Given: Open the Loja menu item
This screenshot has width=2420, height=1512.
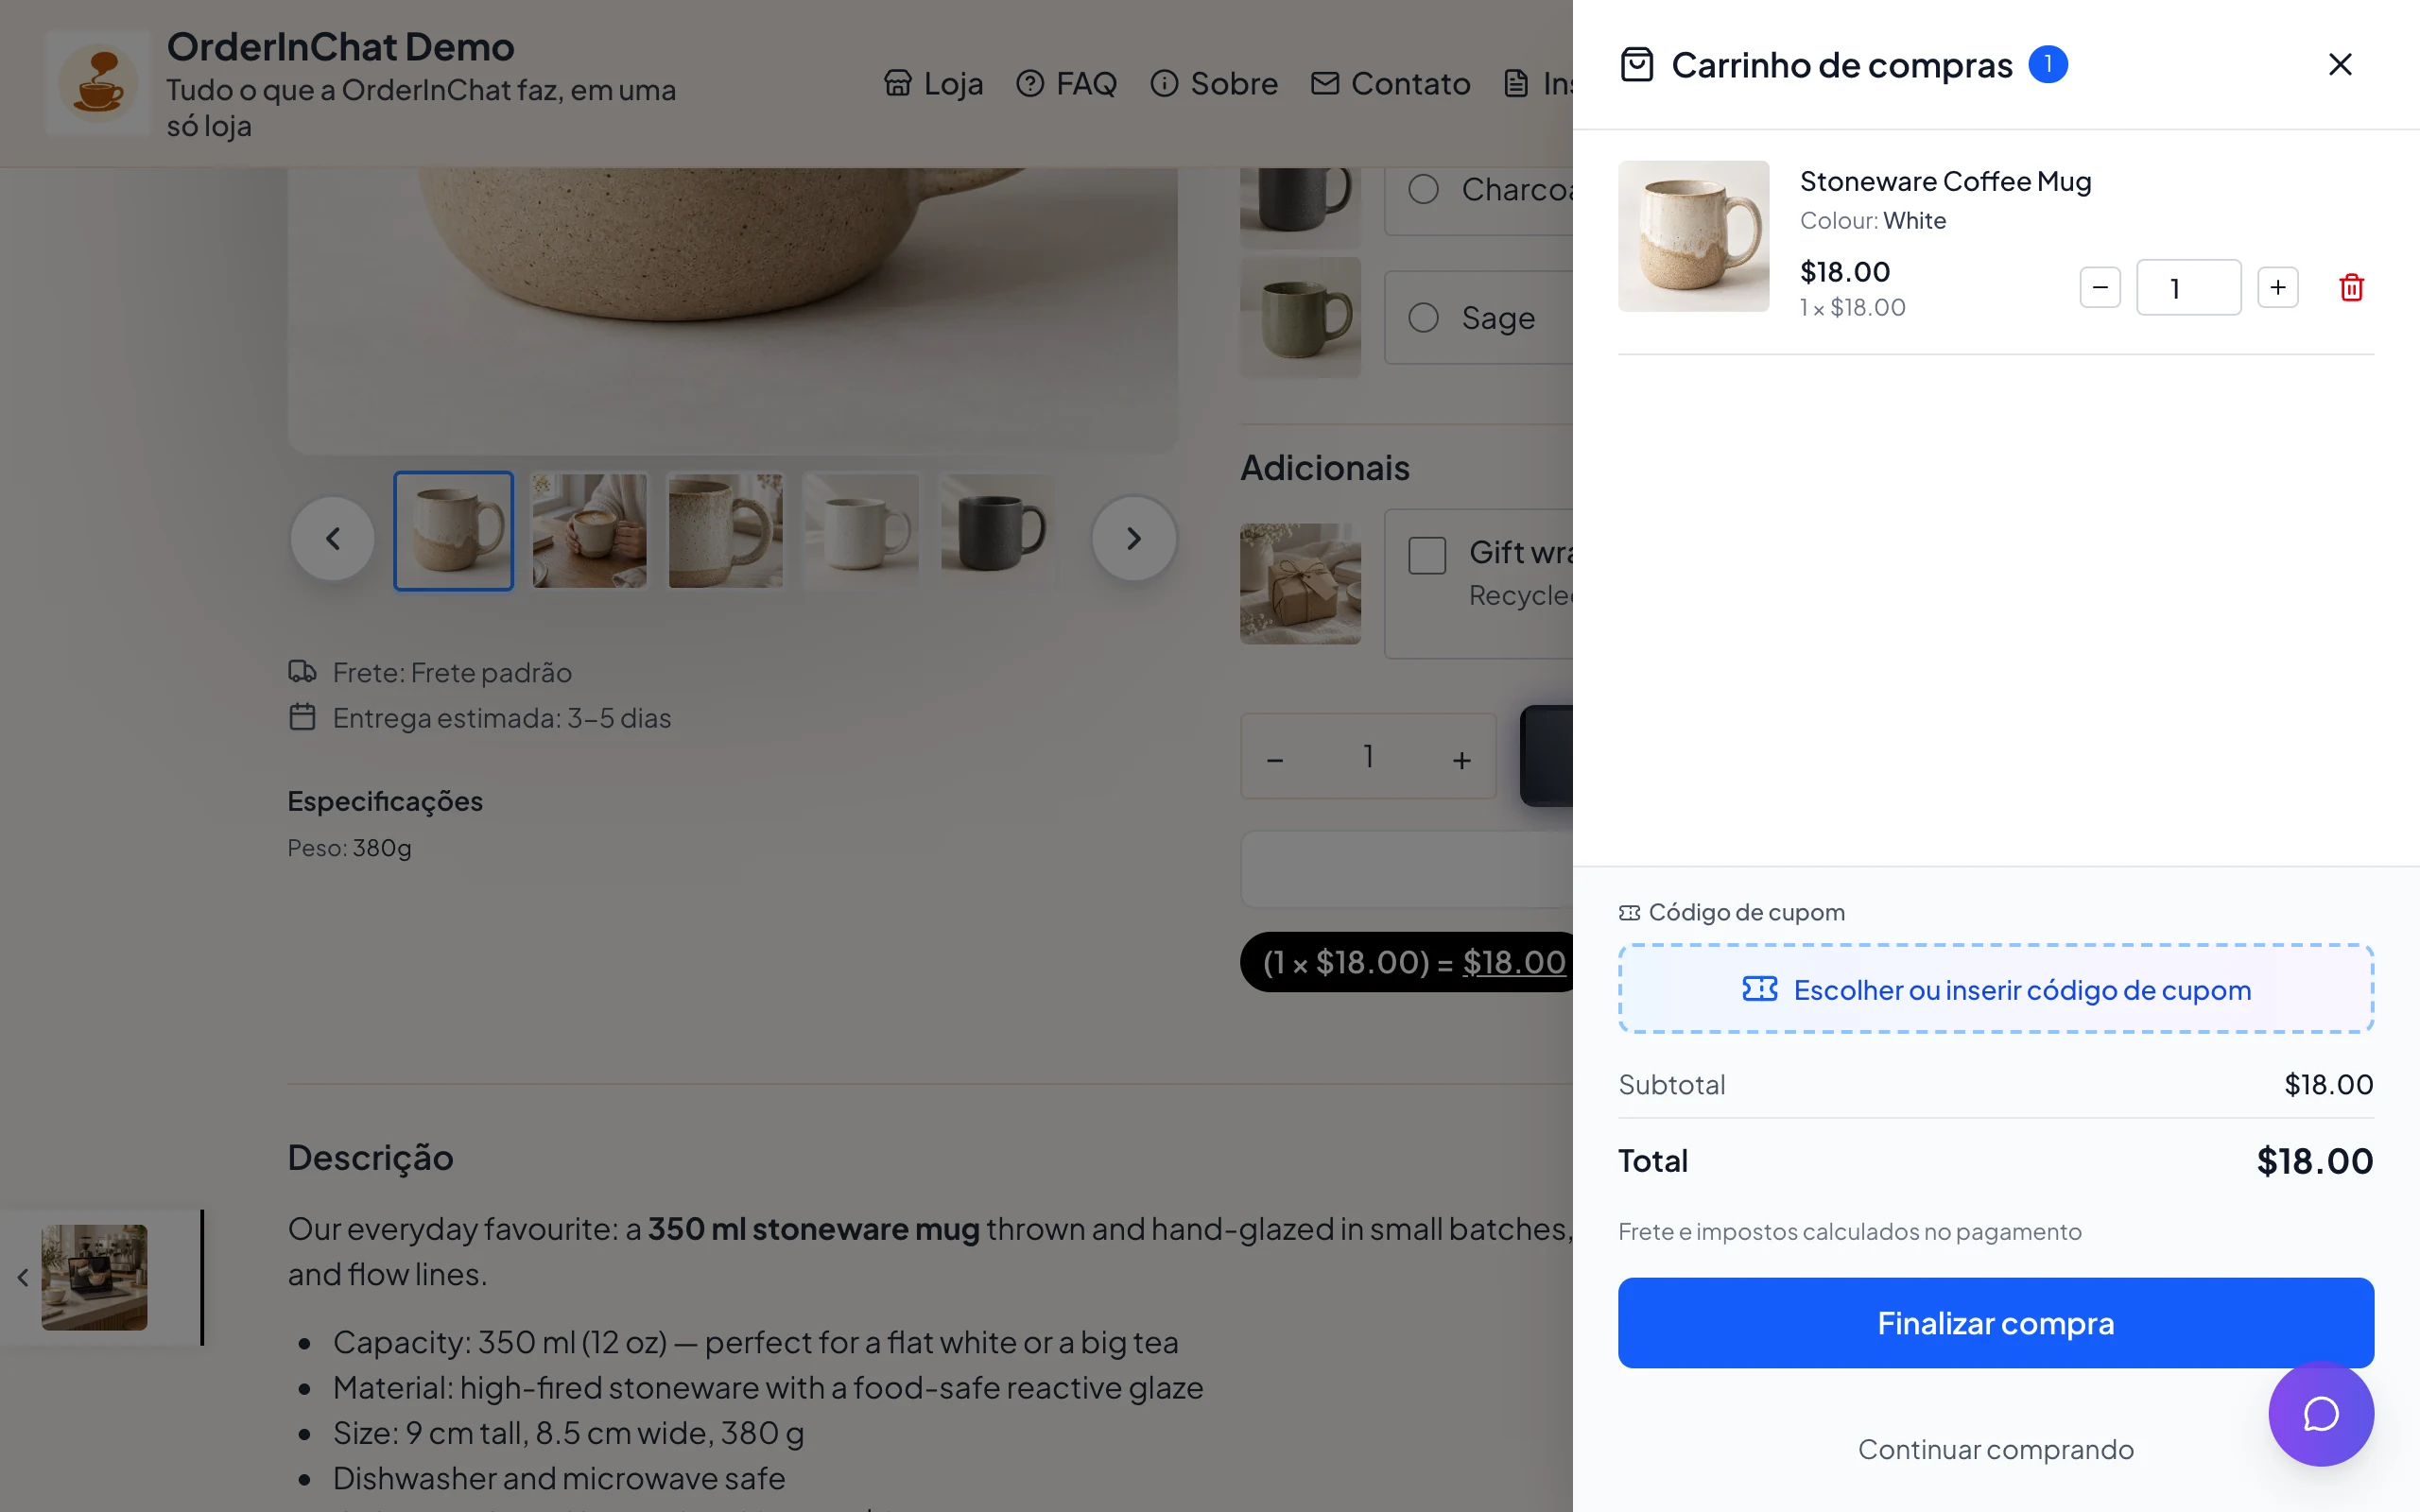Looking at the screenshot, I should pos(934,84).
